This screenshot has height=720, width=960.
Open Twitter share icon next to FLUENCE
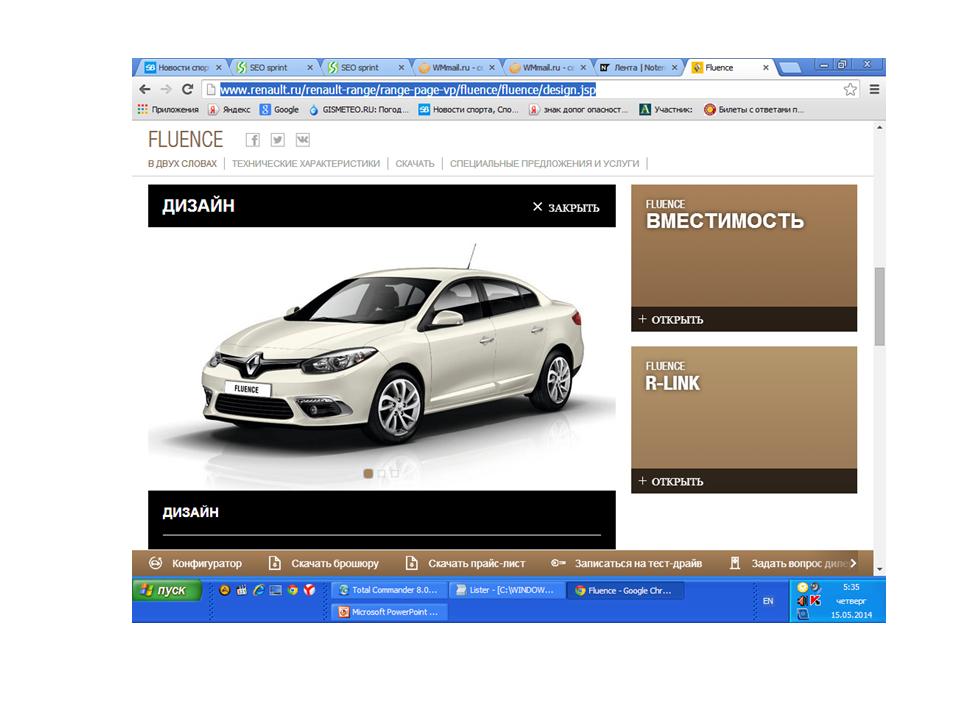[278, 140]
